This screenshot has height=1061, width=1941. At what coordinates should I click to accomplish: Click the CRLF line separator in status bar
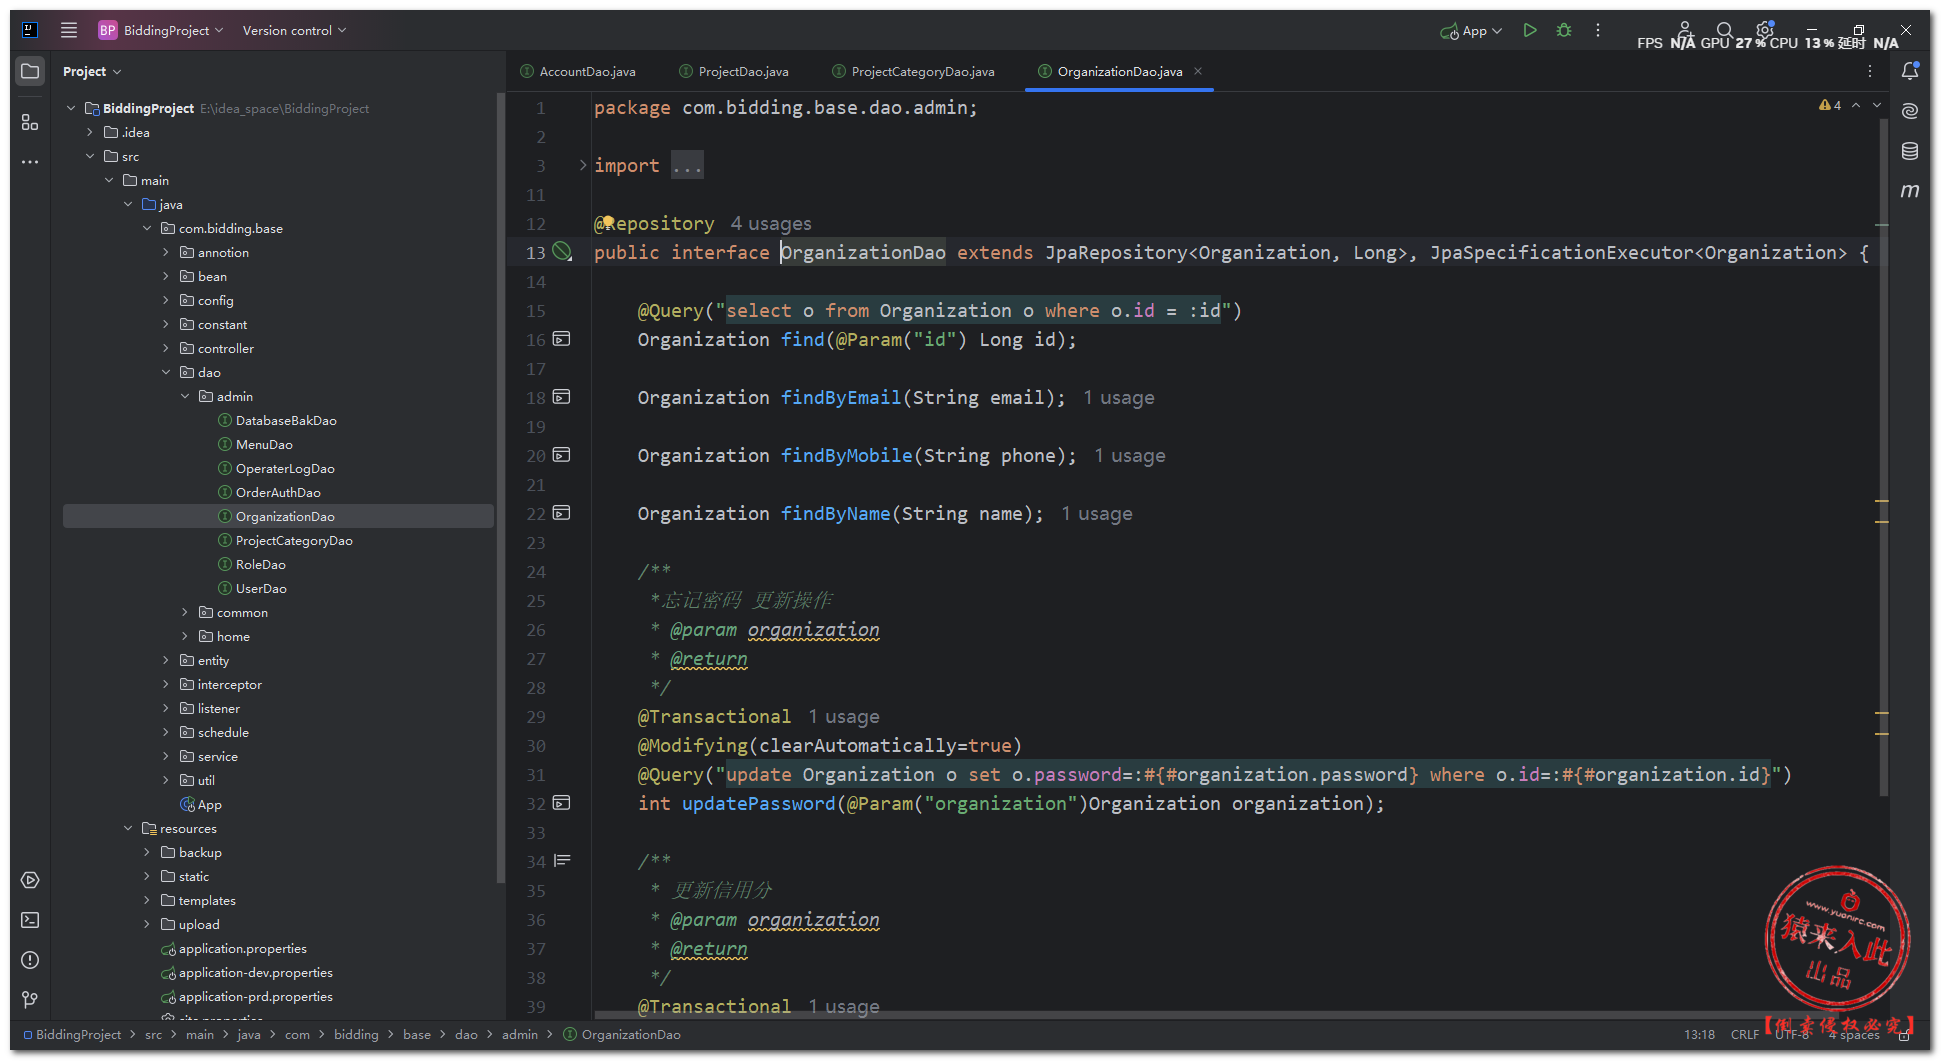click(1744, 1035)
